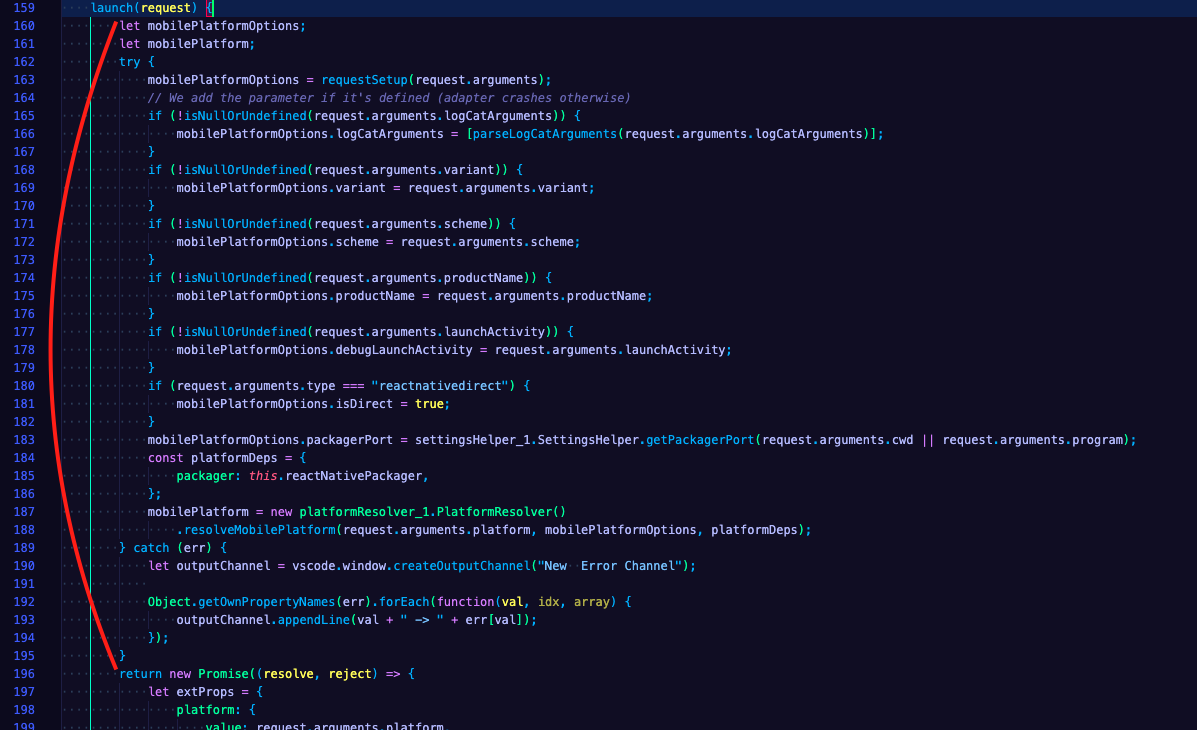Click settingsHelper_1 identifier on line 183

[x=473, y=440]
